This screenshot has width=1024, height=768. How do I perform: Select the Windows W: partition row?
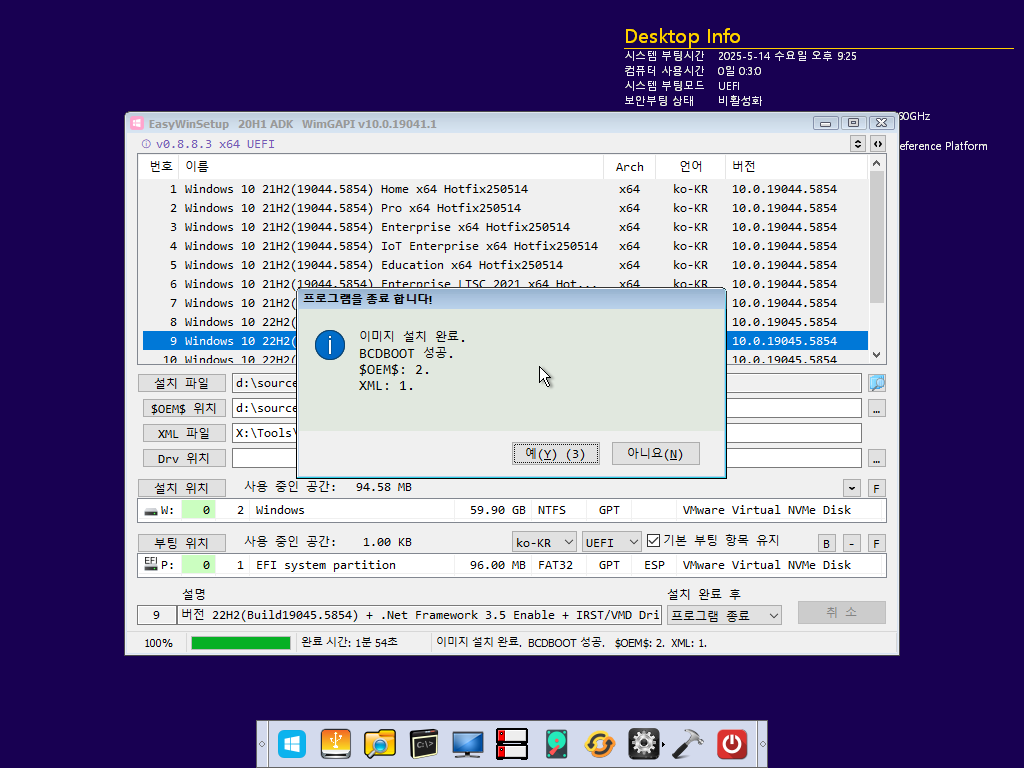511,511
